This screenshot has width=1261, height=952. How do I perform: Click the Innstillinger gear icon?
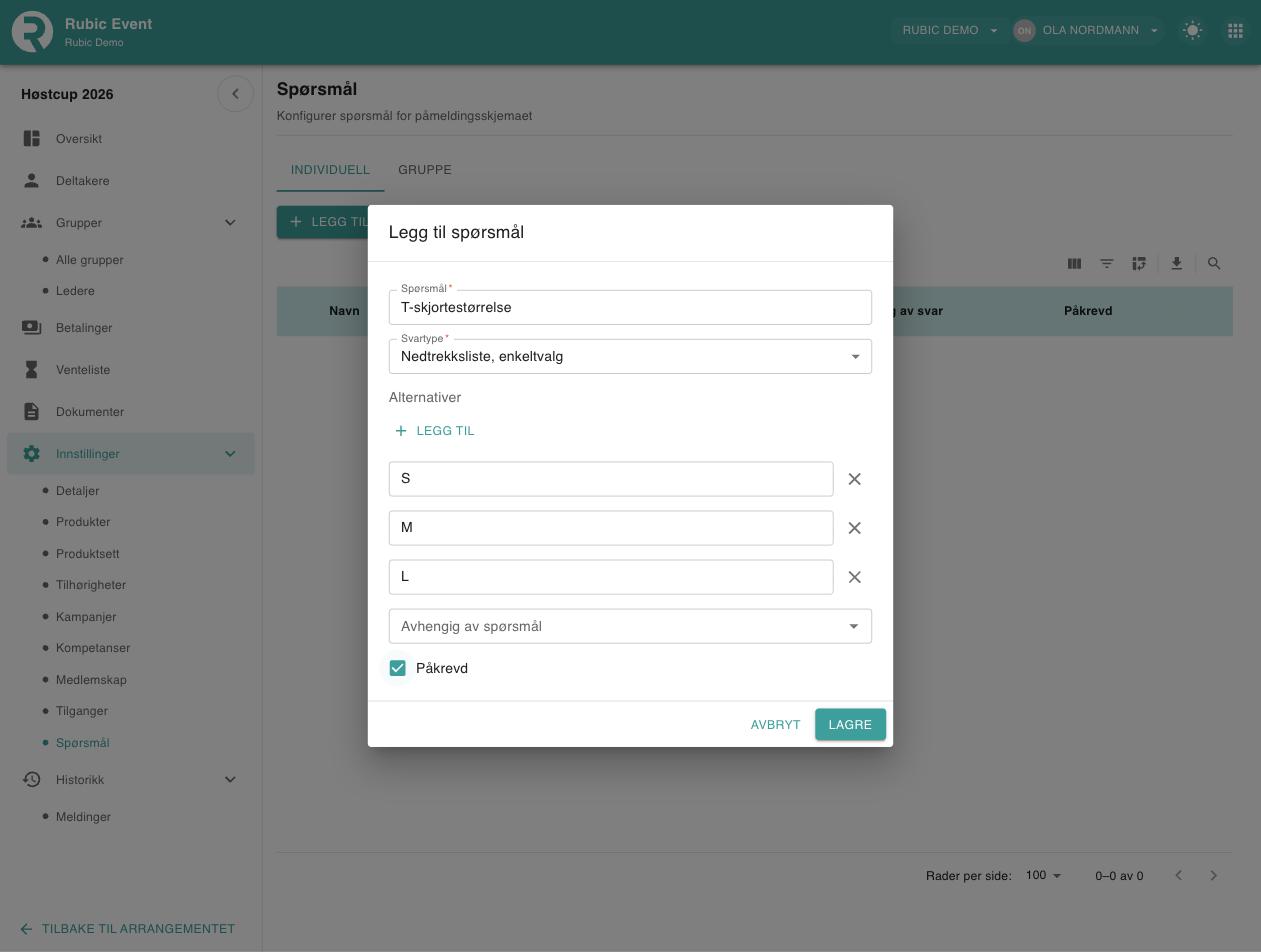(32, 454)
